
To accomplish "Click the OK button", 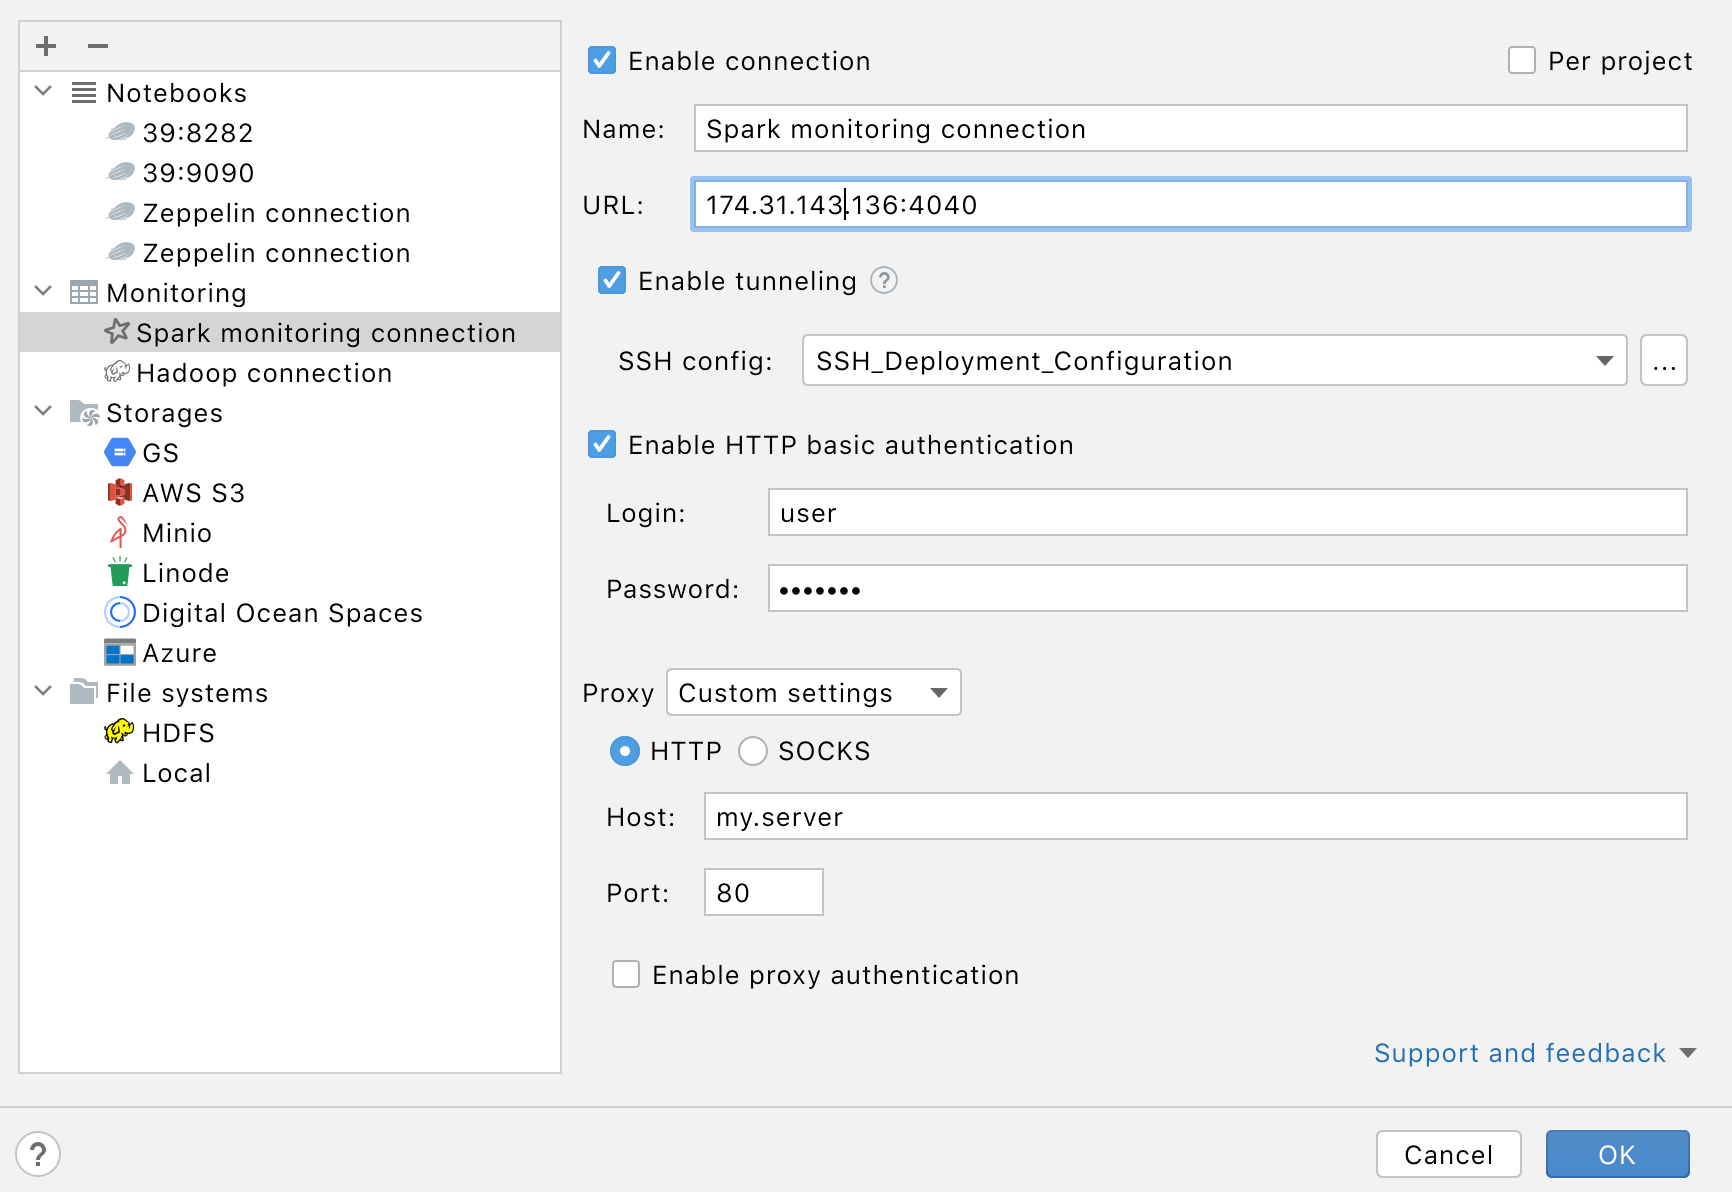I will click(x=1617, y=1154).
